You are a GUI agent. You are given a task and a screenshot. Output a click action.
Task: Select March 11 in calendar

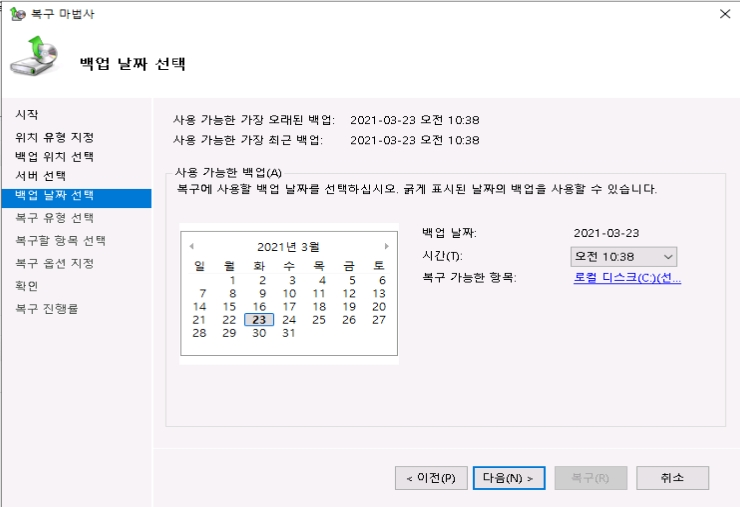coord(319,293)
